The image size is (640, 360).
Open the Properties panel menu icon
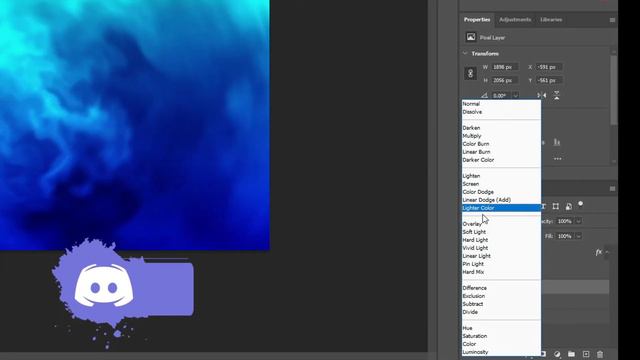tap(612, 20)
